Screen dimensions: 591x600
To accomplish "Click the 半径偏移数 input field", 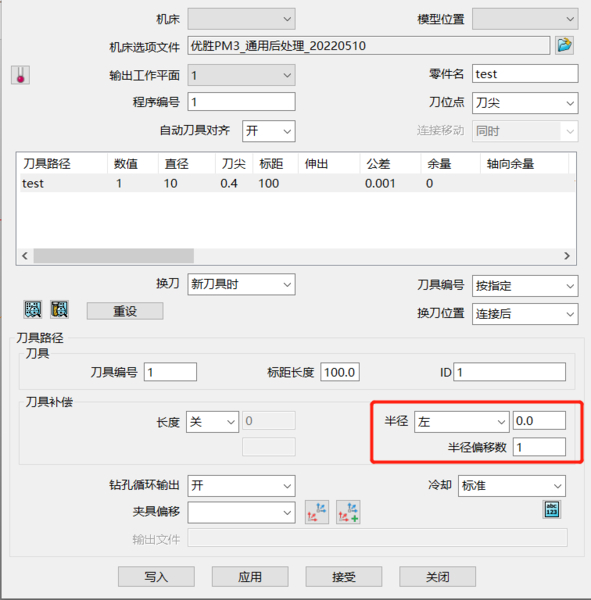I will [539, 447].
